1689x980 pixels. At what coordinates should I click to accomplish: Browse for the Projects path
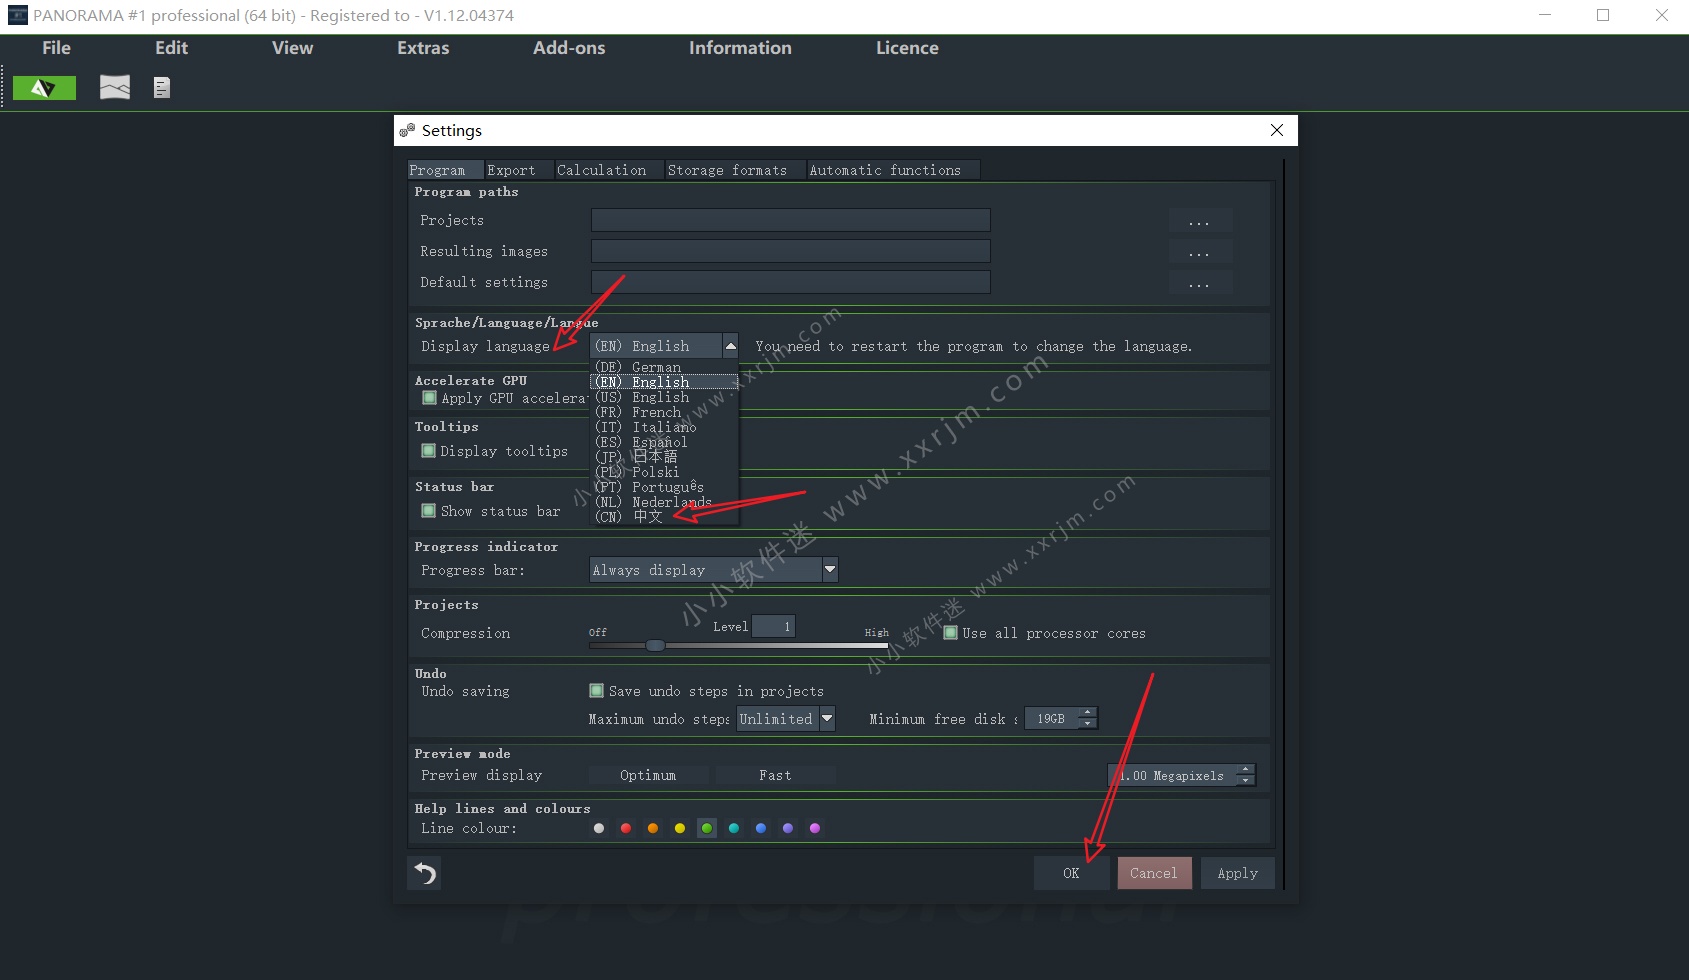pos(1199,221)
